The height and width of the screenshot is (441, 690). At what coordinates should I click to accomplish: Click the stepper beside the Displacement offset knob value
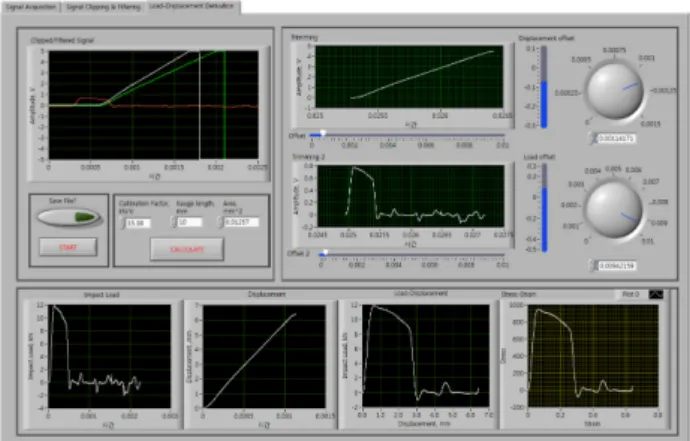point(593,139)
